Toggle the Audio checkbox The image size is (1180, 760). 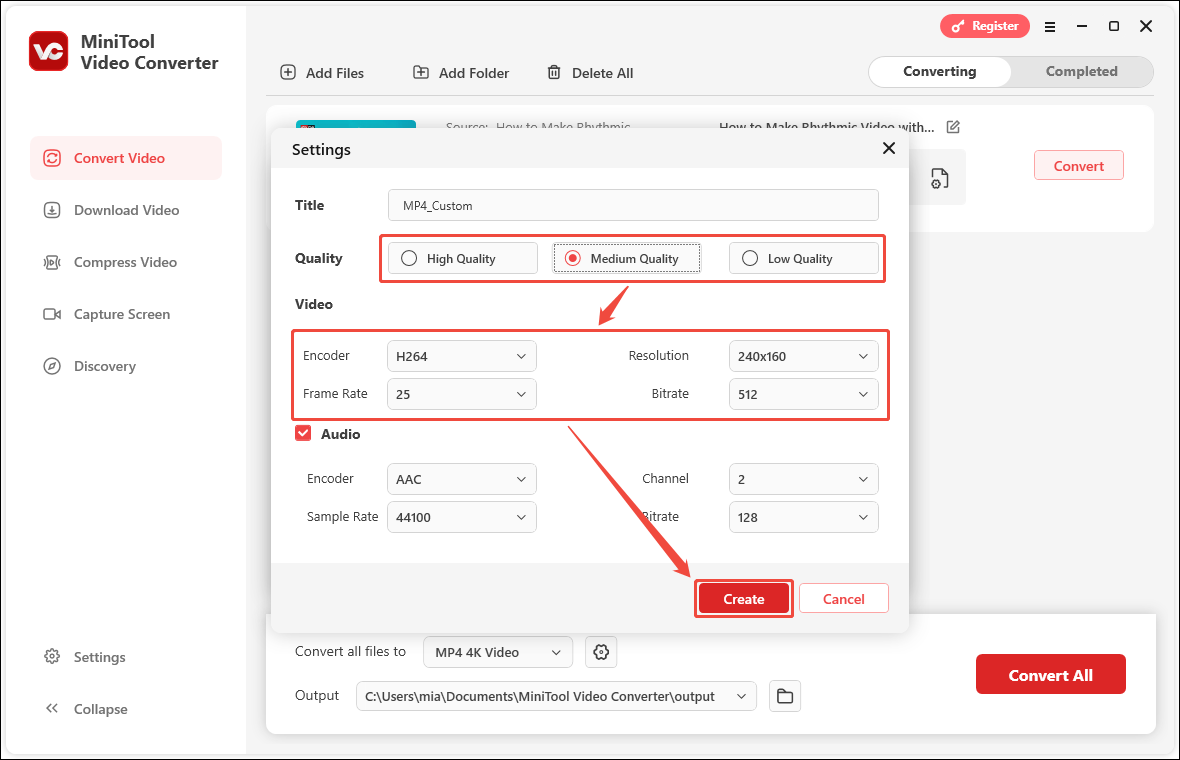click(303, 433)
